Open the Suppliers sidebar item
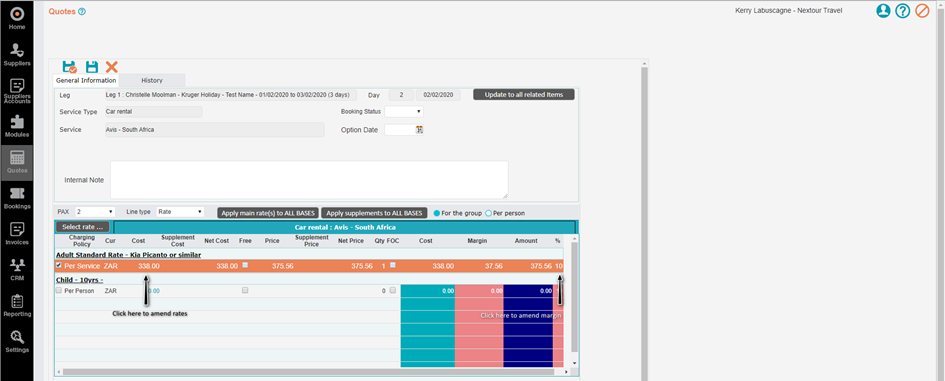The width and height of the screenshot is (945, 381). pos(17,54)
